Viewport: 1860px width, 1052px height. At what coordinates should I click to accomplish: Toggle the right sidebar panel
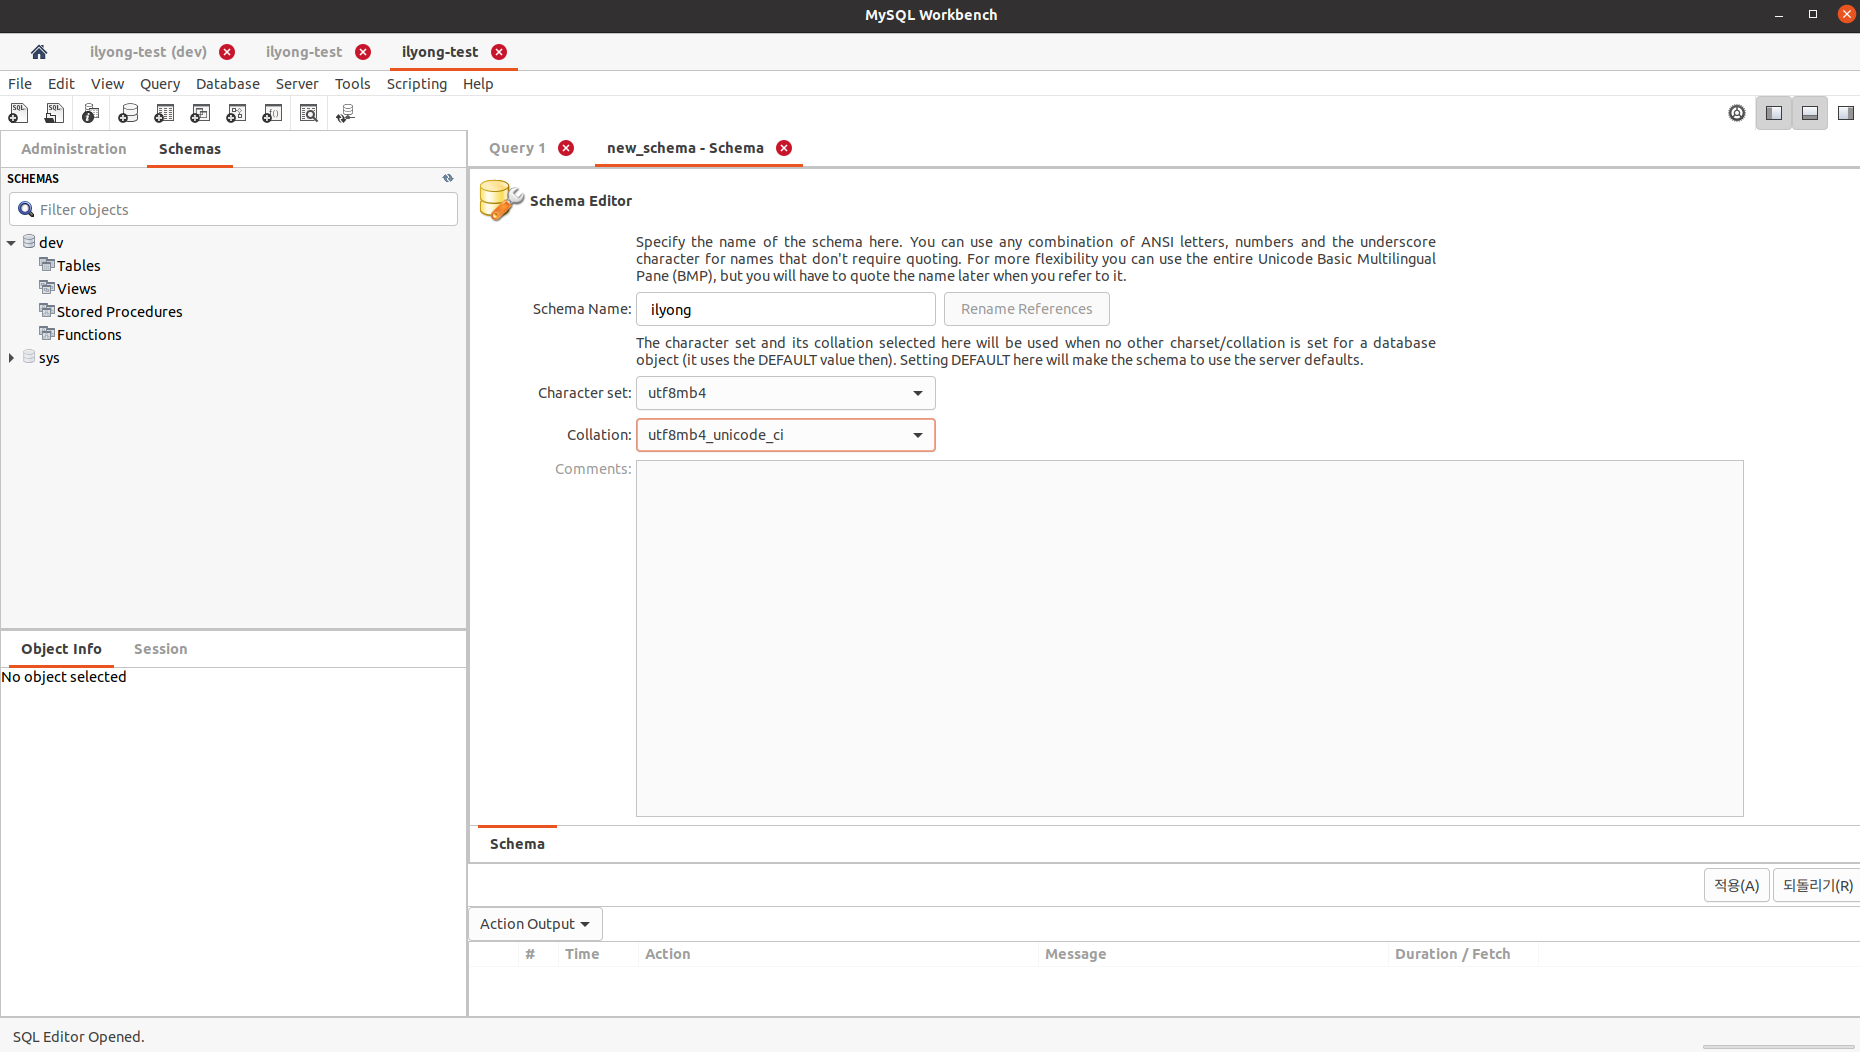[1846, 113]
